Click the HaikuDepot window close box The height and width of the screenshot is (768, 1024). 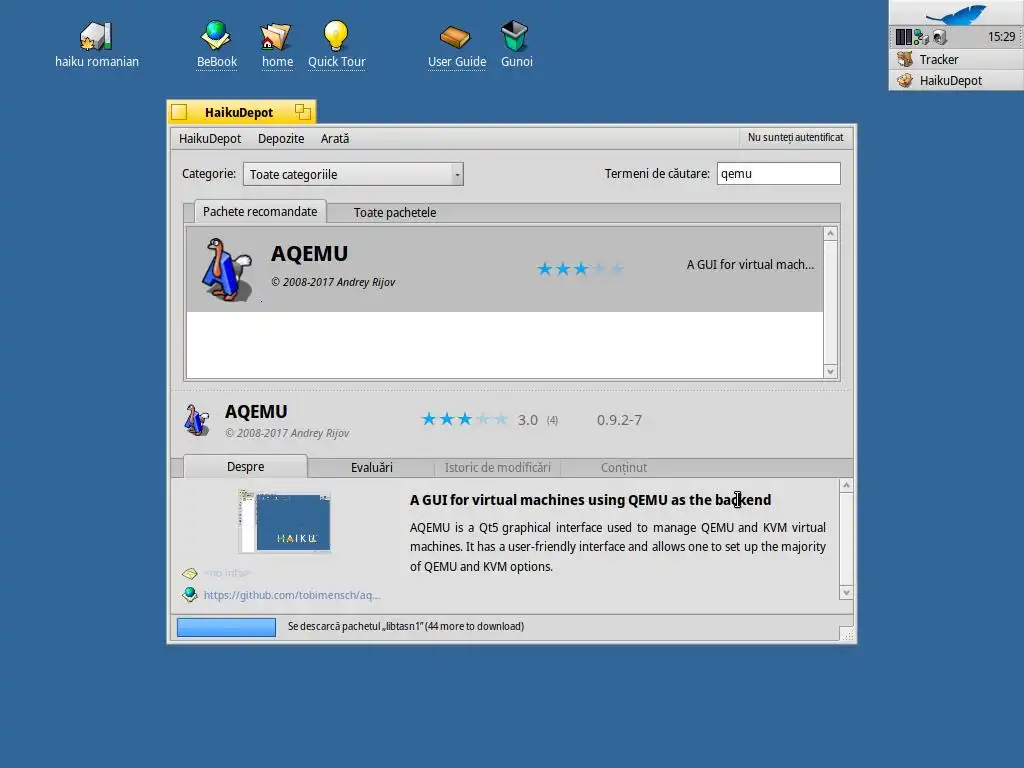tap(180, 112)
